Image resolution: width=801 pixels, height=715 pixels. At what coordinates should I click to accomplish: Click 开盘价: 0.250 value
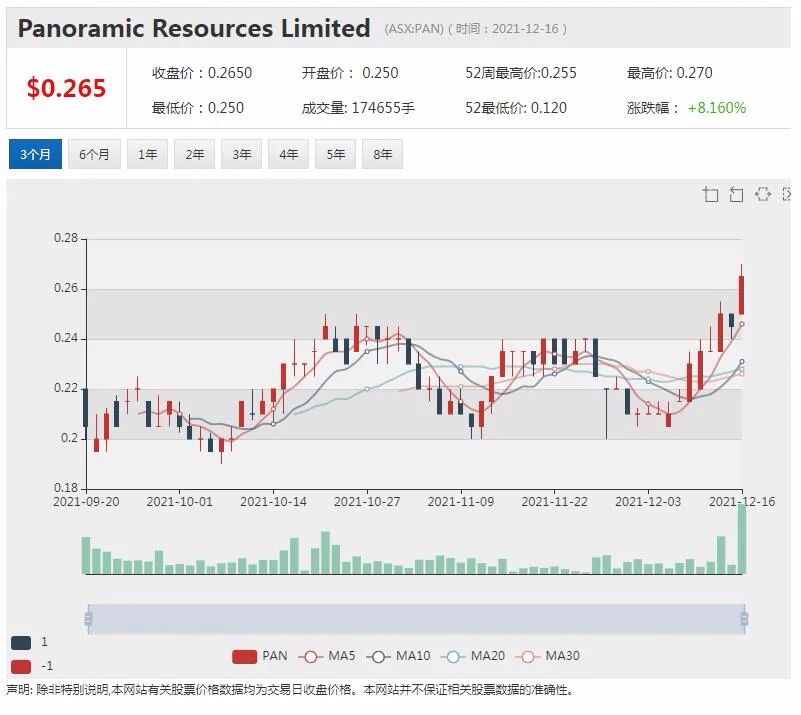[350, 73]
